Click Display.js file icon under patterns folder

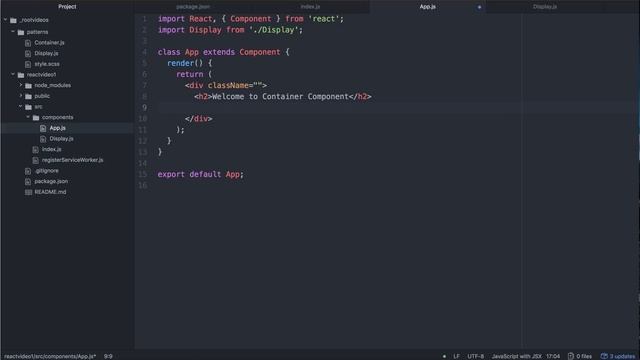click(x=28, y=53)
